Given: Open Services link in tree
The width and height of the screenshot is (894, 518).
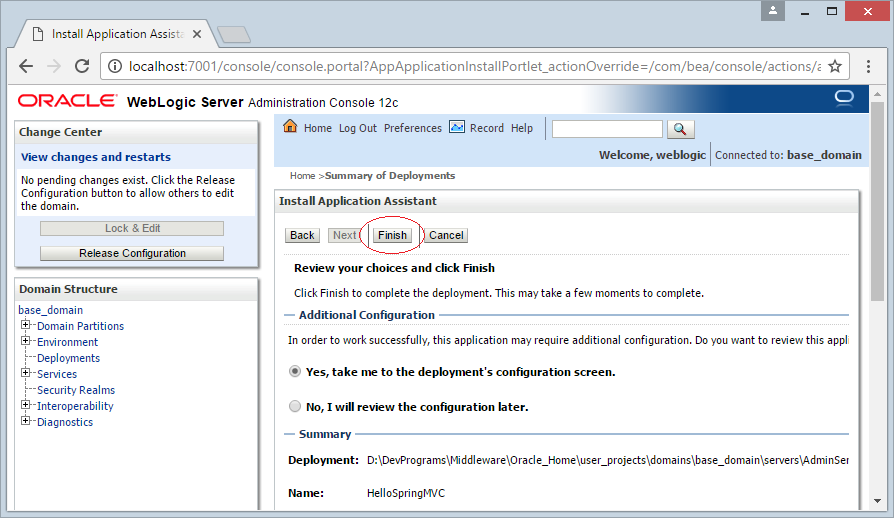Looking at the screenshot, I should pos(57,374).
